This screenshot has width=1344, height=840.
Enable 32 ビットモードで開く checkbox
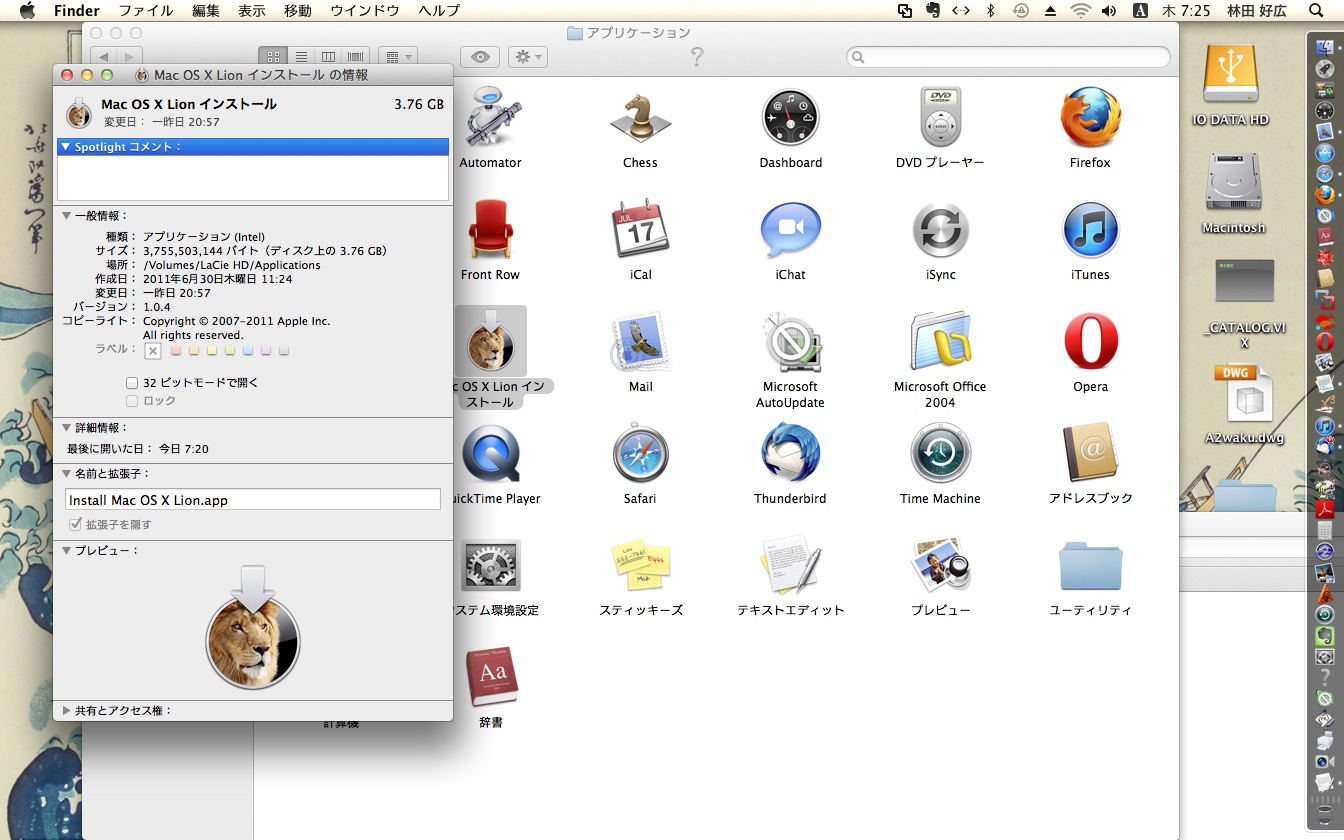coord(132,383)
